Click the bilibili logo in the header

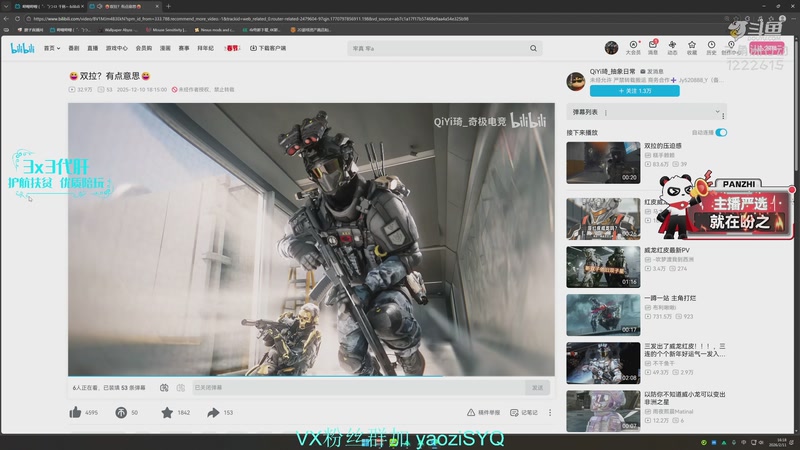point(22,48)
